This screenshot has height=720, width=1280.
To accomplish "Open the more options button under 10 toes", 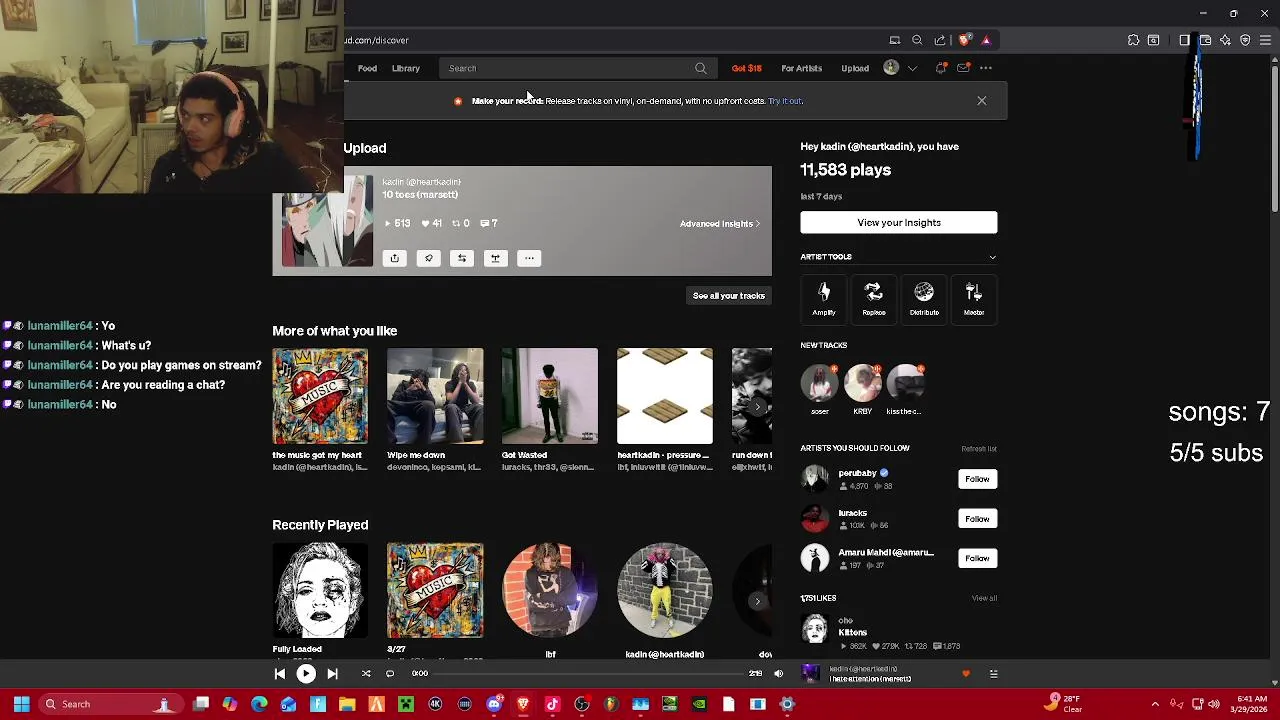I will [529, 258].
